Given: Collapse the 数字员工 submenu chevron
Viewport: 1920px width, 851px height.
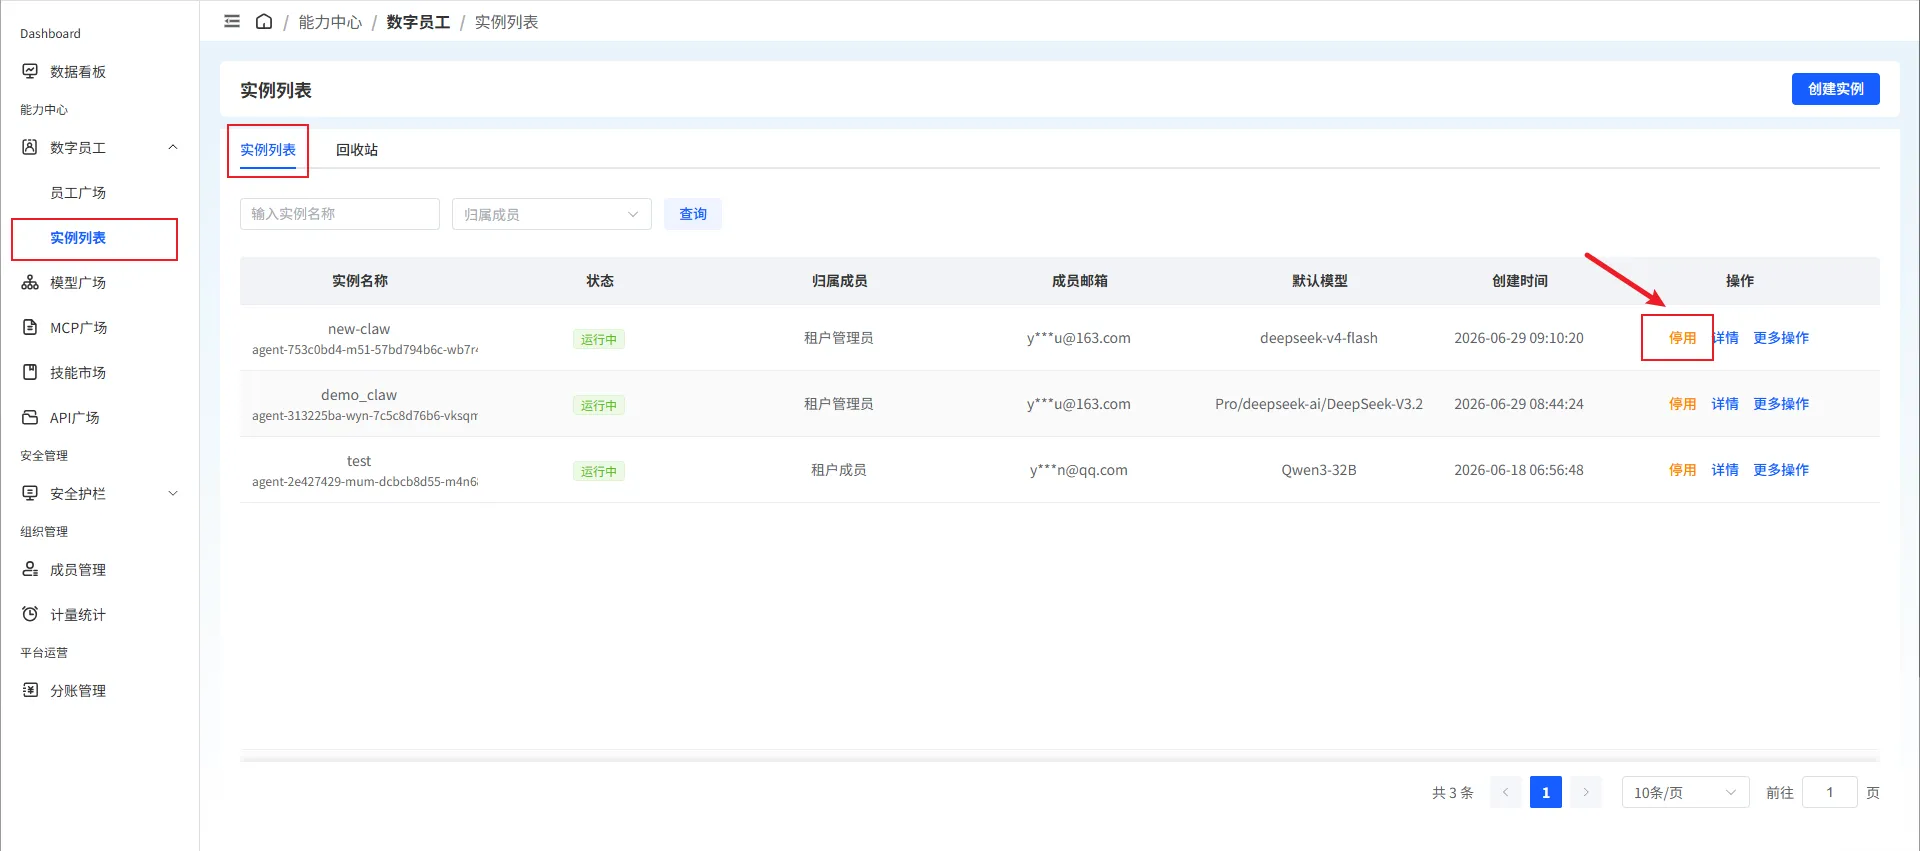Looking at the screenshot, I should 173,147.
